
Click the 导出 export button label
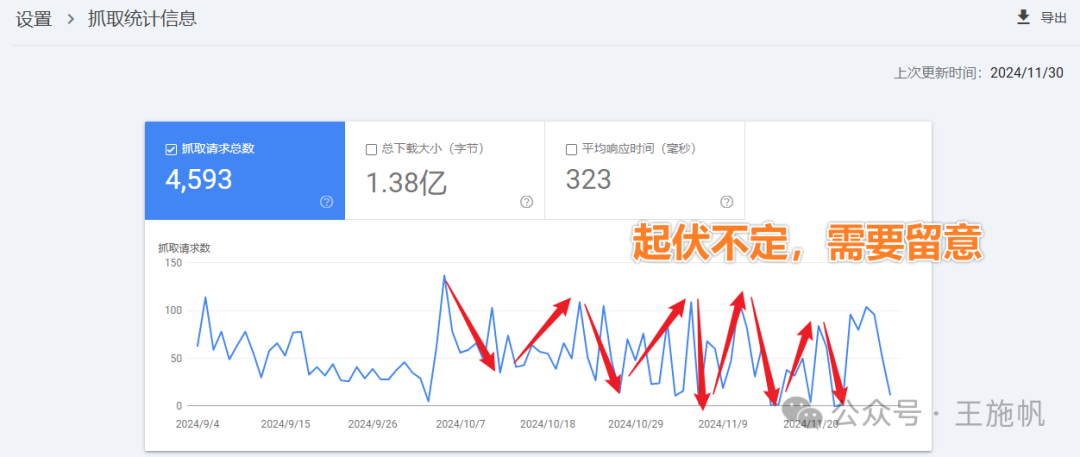pyautogui.click(x=1053, y=18)
